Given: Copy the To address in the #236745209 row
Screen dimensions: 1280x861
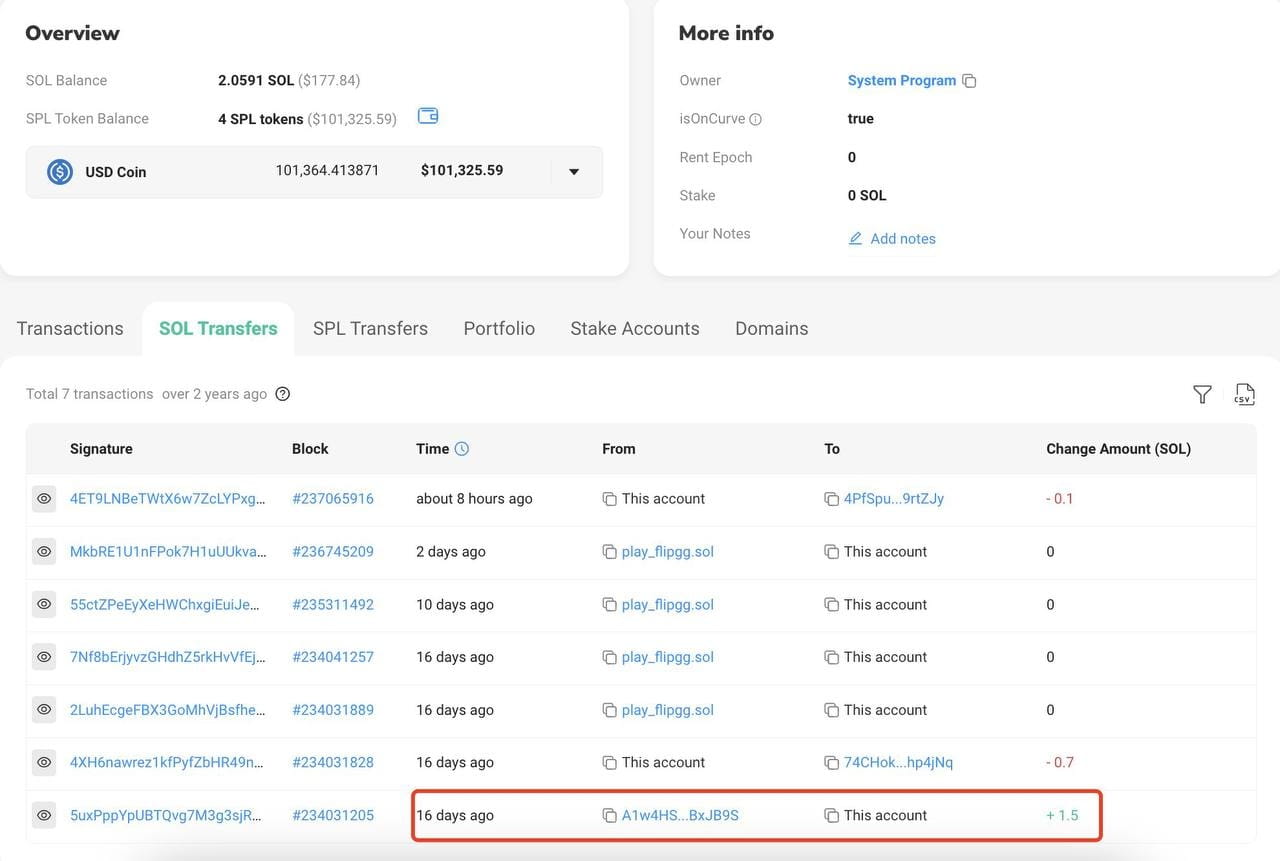Looking at the screenshot, I should pyautogui.click(x=831, y=552).
